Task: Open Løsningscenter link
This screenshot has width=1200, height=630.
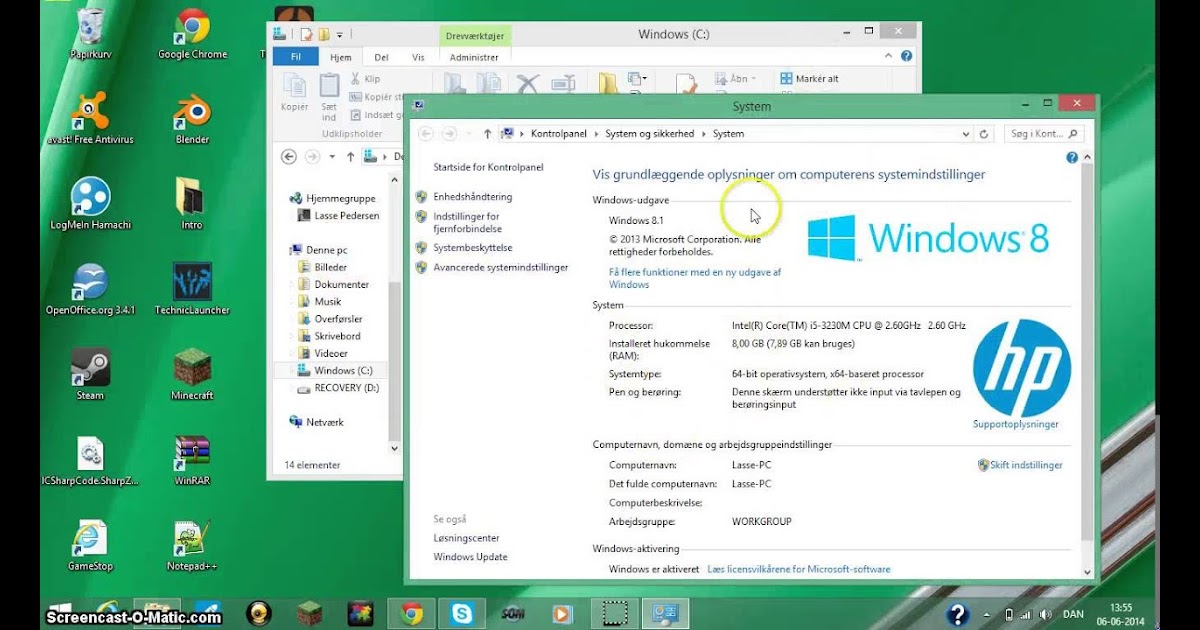Action: click(466, 538)
